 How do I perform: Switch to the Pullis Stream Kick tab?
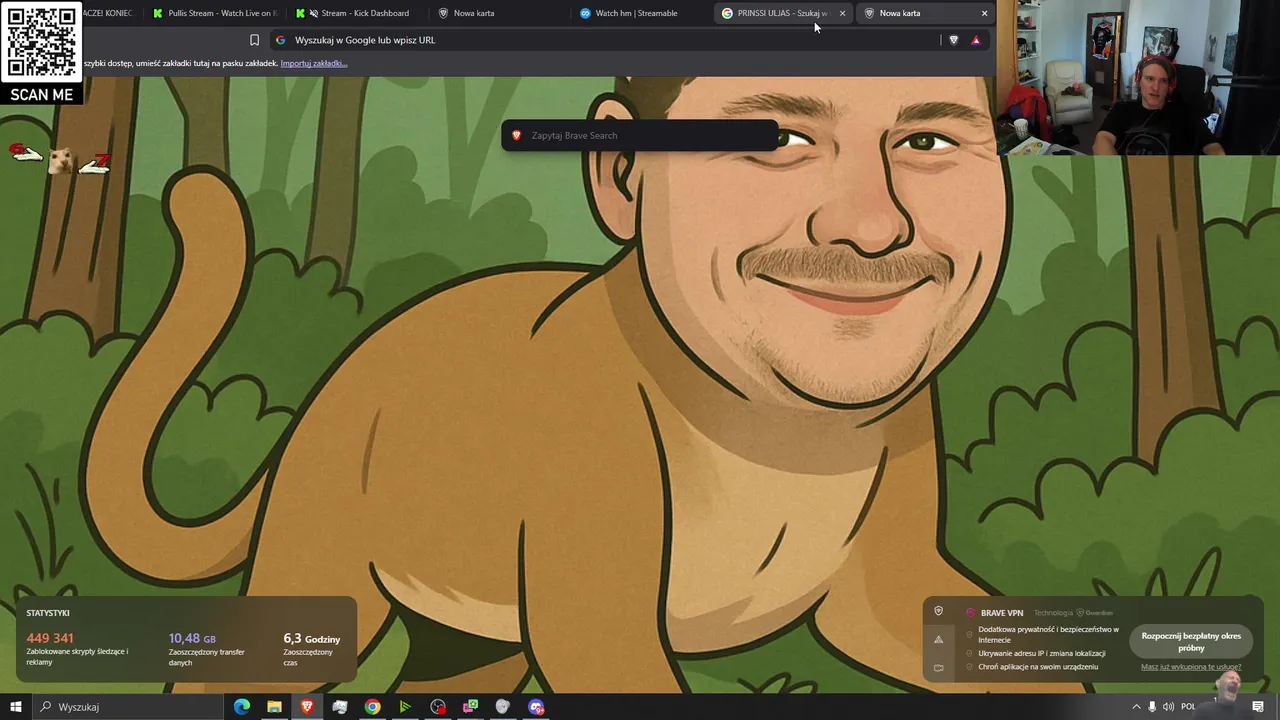coord(213,13)
